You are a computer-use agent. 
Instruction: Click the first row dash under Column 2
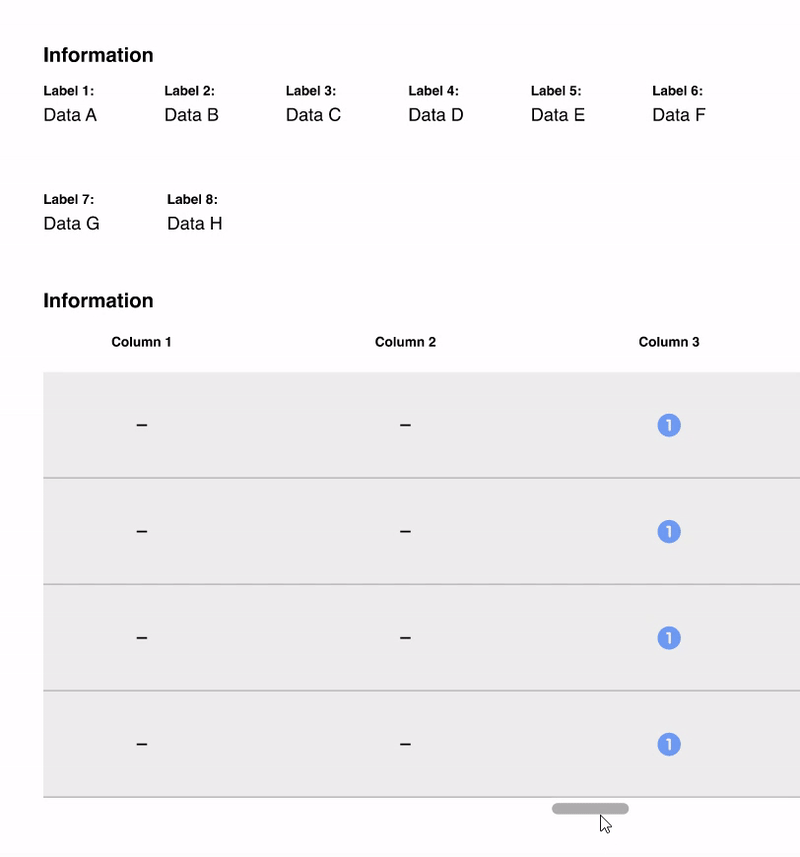405,425
